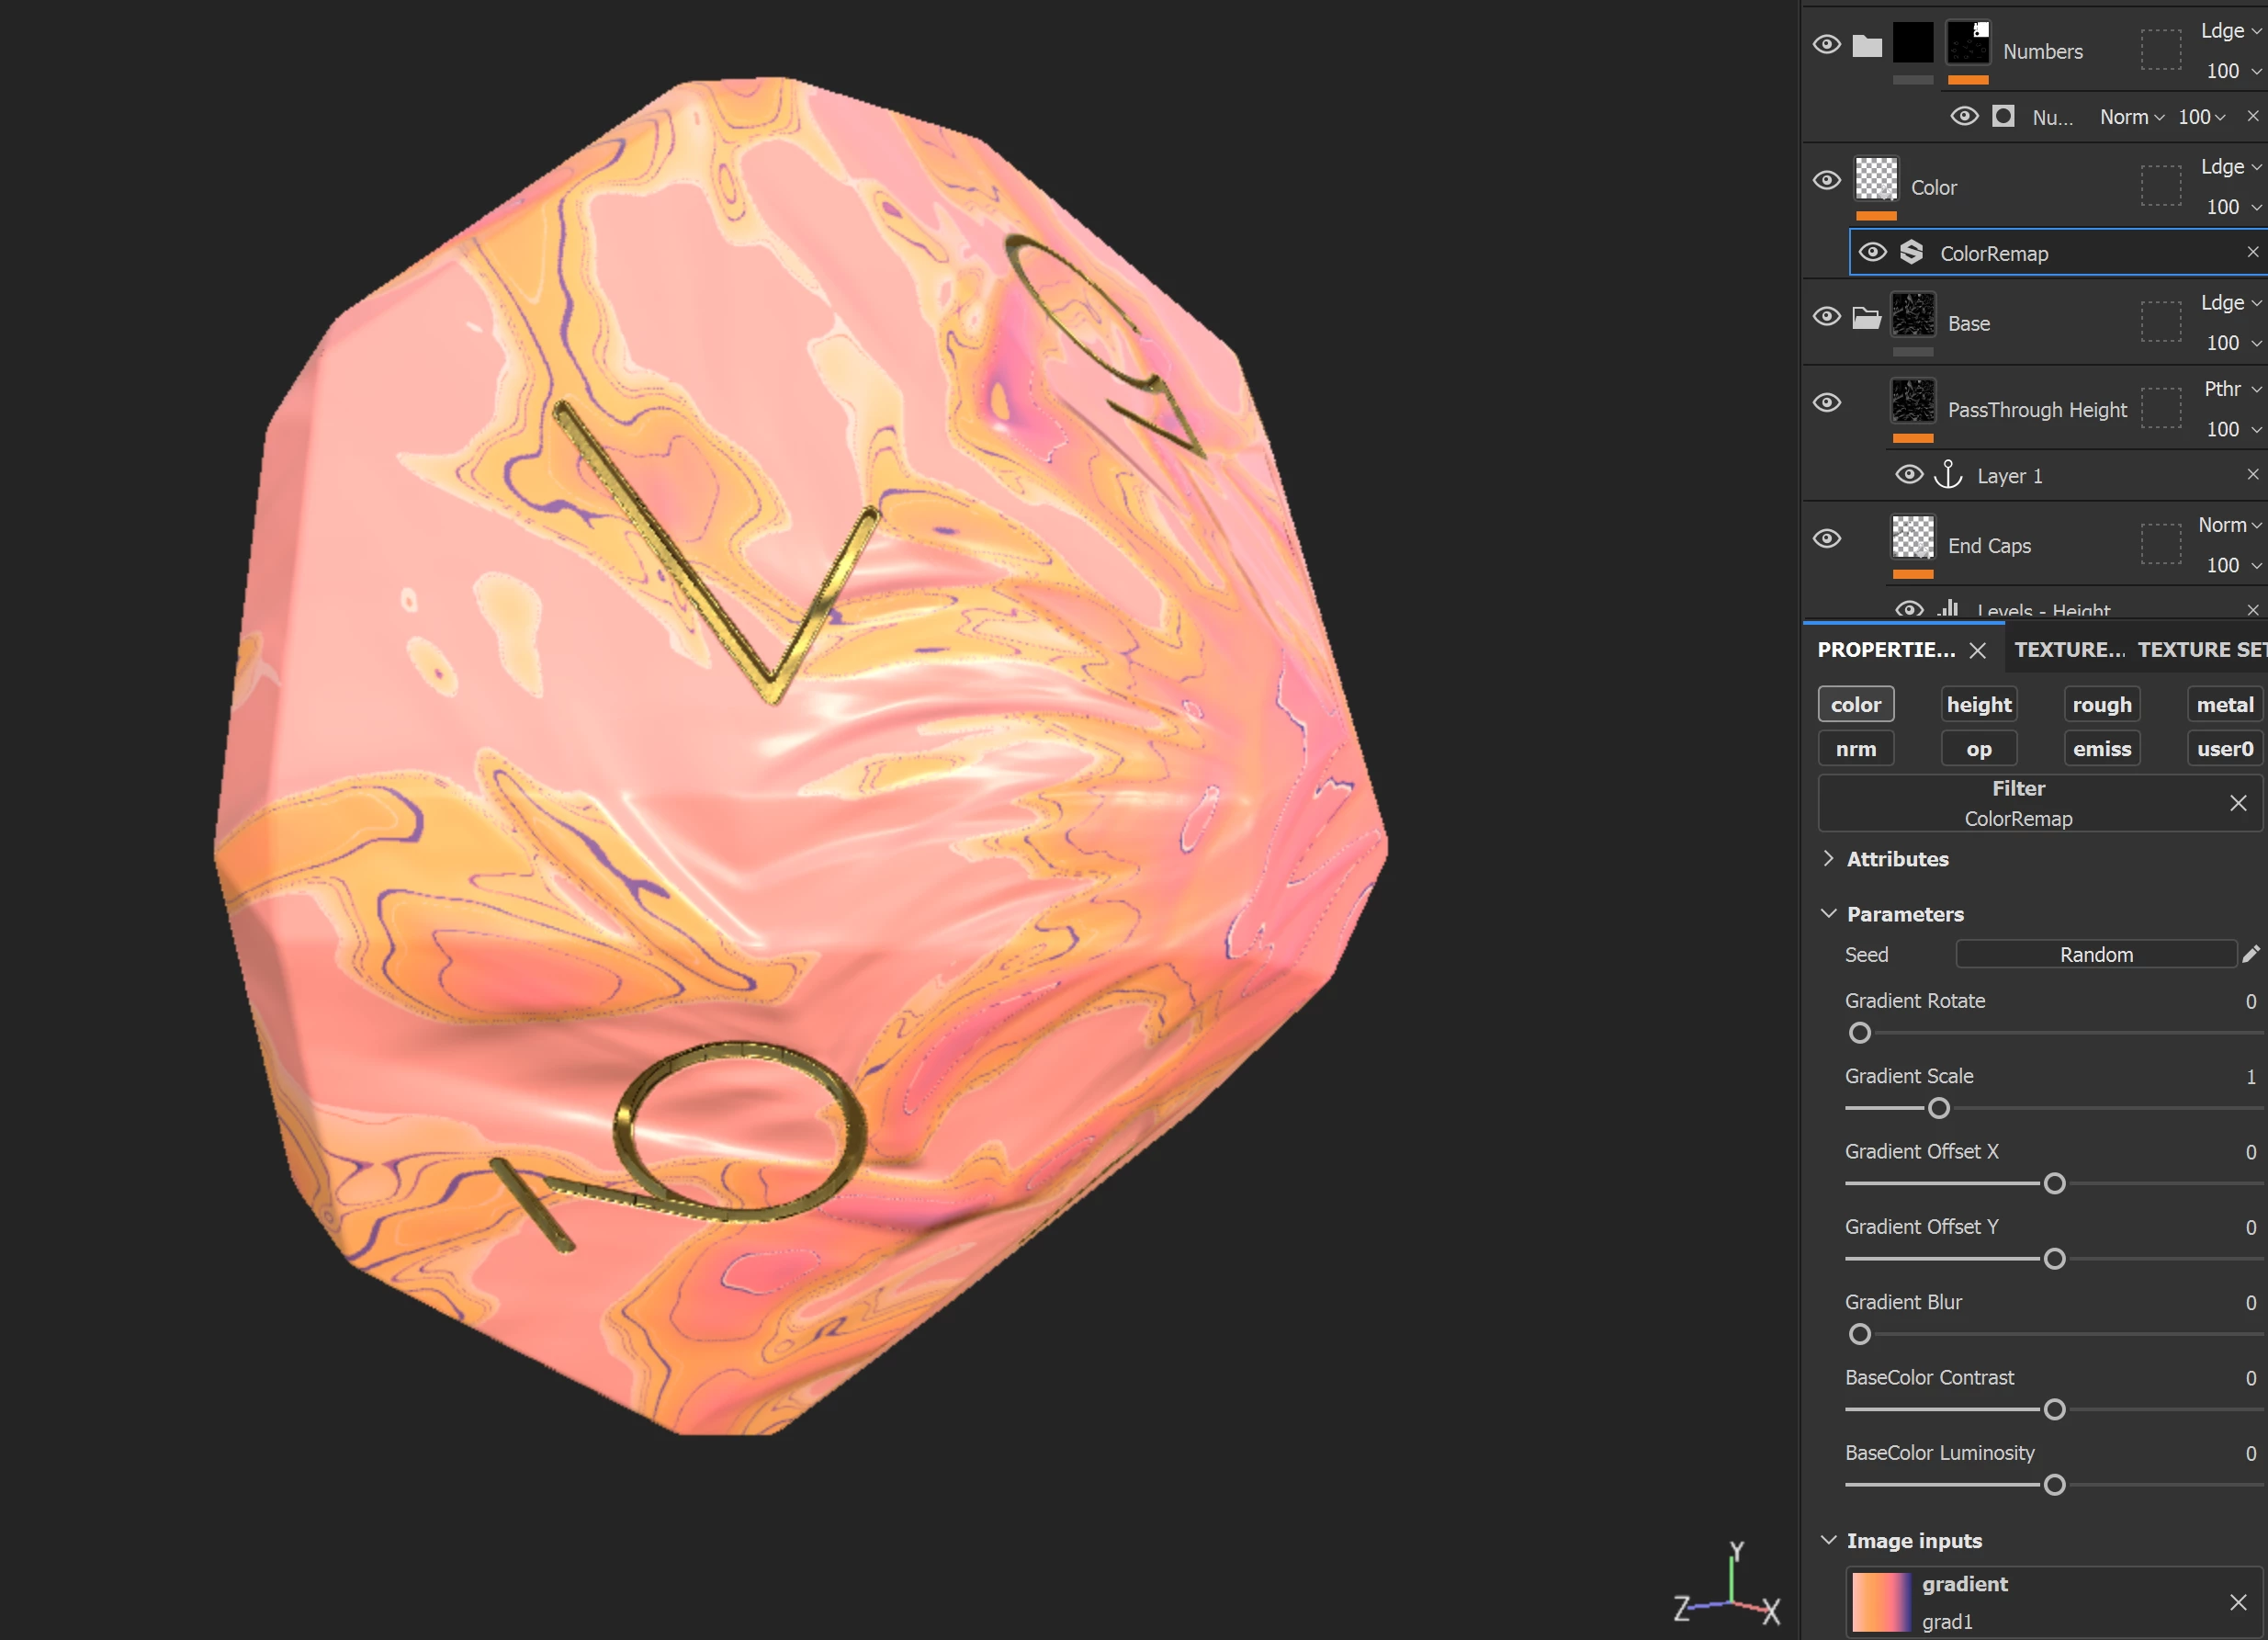Viewport: 2268px width, 1640px height.
Task: Toggle visibility of End Caps layer
Action: 1826,539
